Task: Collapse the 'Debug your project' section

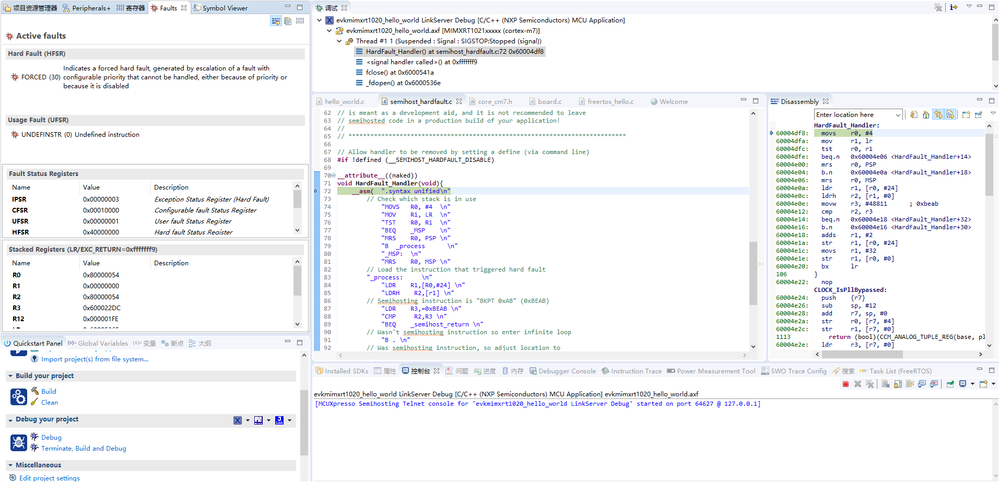Action: pos(9,419)
